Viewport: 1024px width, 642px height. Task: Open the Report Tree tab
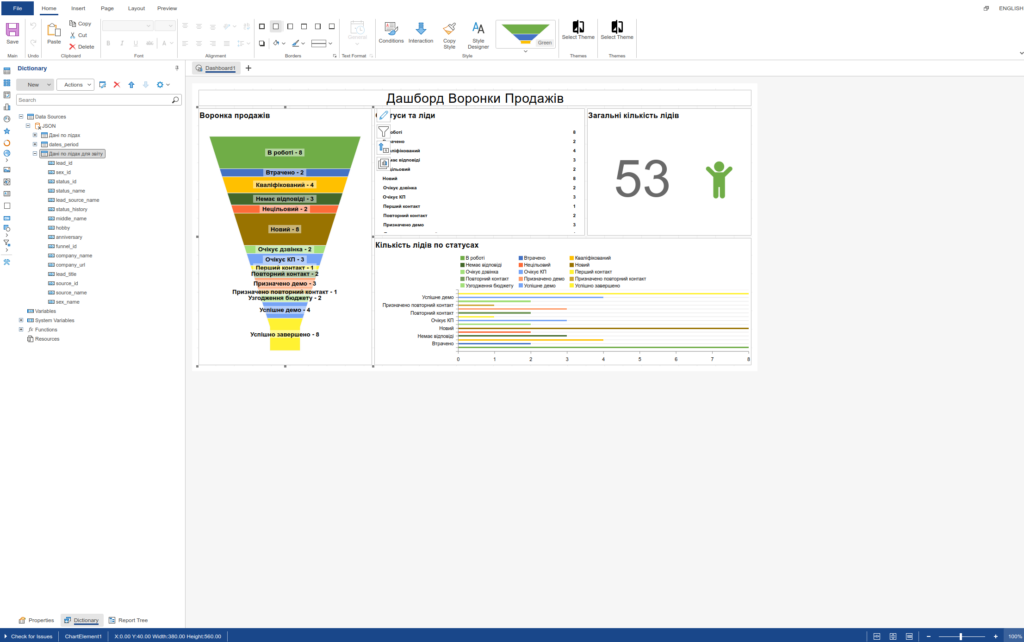[127, 620]
